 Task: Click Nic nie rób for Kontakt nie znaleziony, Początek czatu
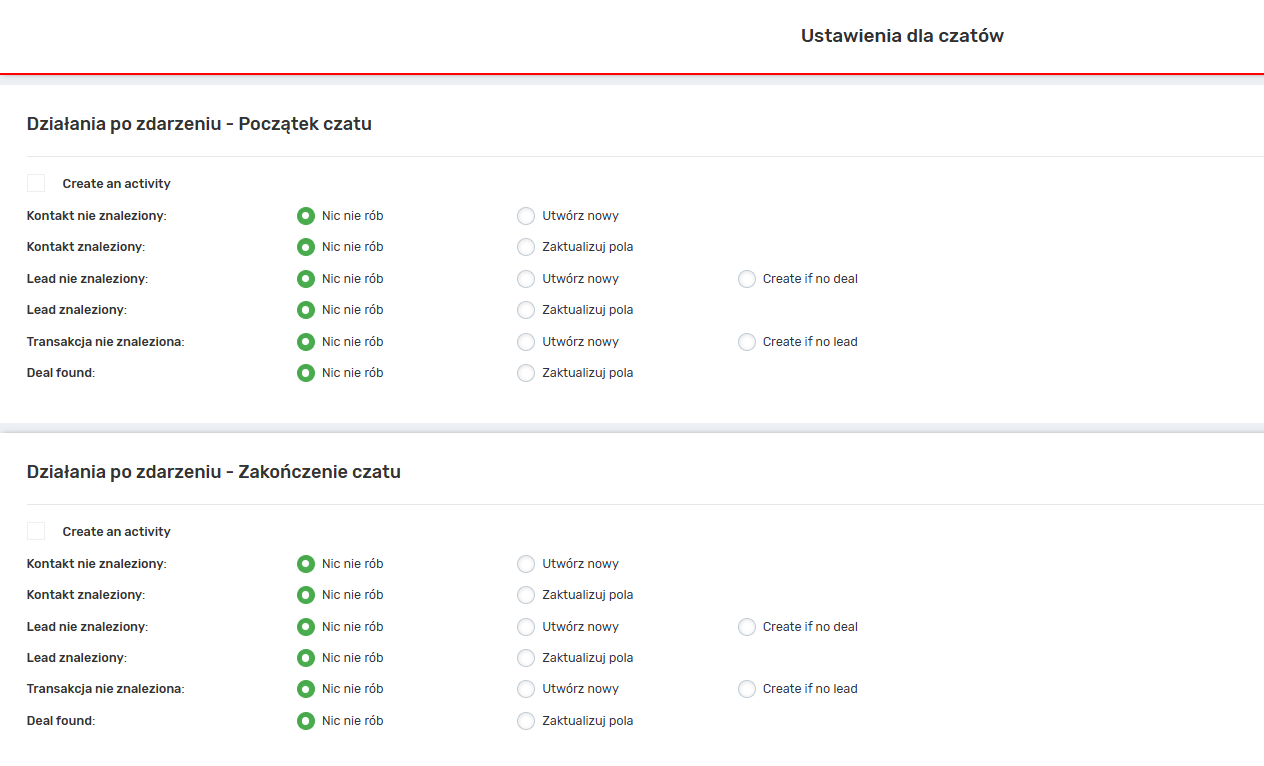306,216
